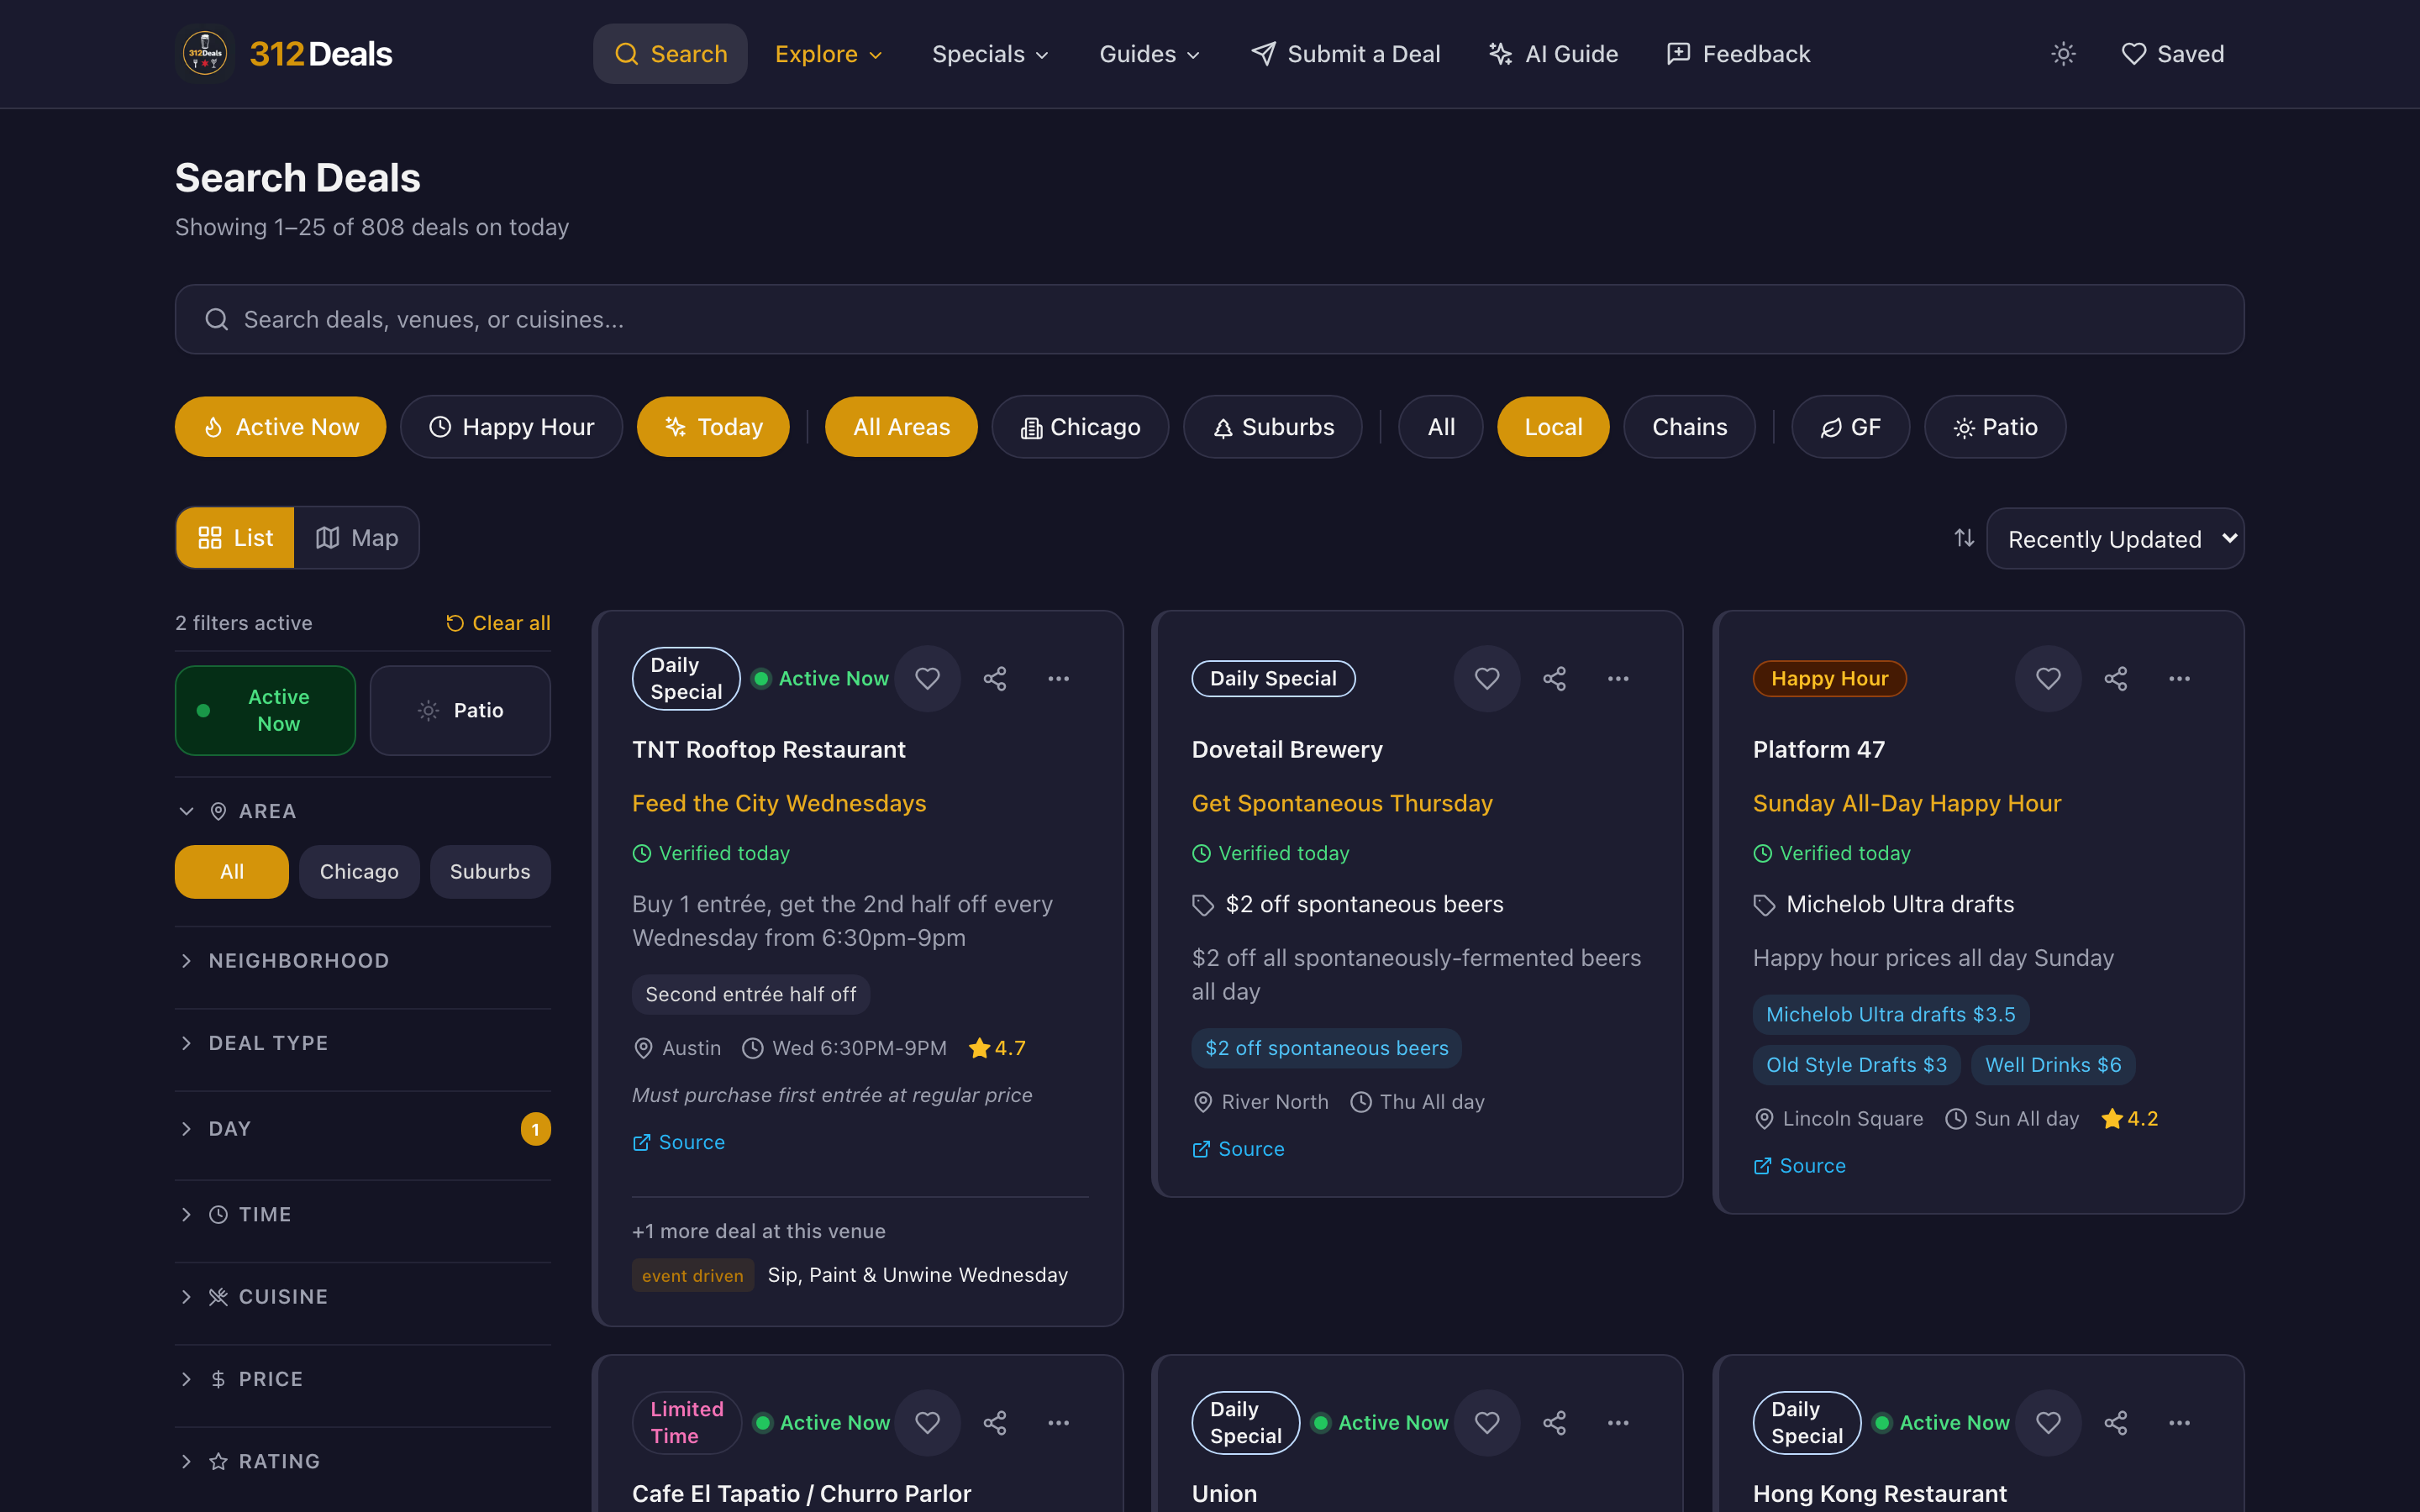Open more options for Hong Kong Restaurant
The image size is (2420, 1512).
(x=2179, y=1423)
